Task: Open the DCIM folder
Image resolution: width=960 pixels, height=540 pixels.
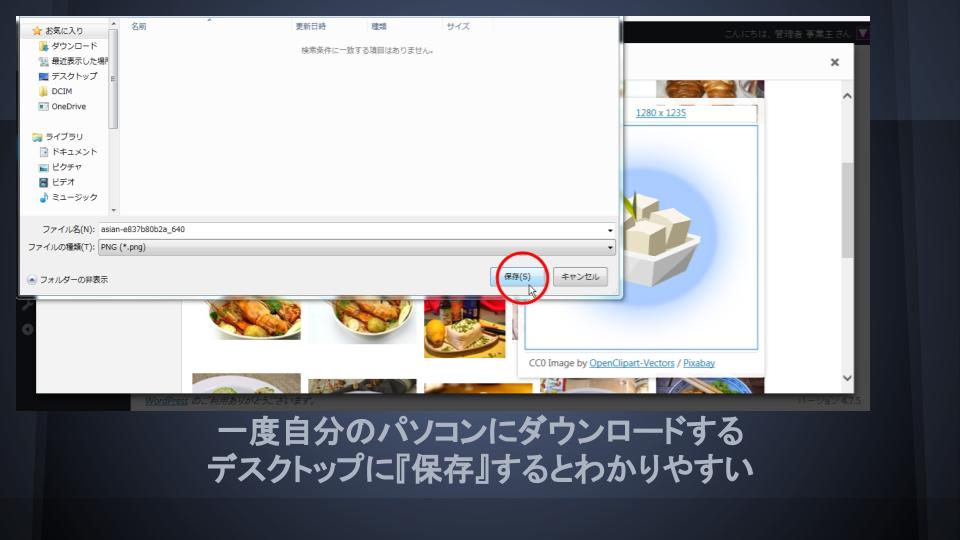Action: tap(61, 91)
